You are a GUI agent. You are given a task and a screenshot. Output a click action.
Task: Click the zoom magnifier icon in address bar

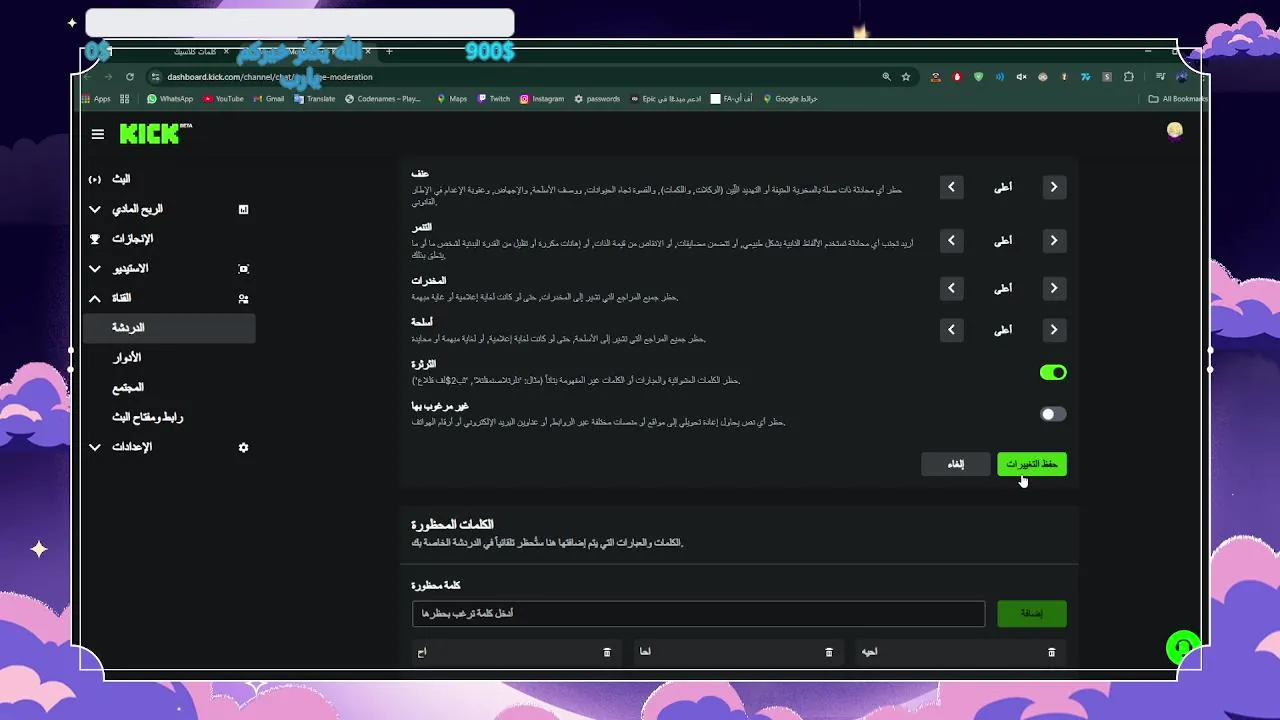[x=886, y=77]
